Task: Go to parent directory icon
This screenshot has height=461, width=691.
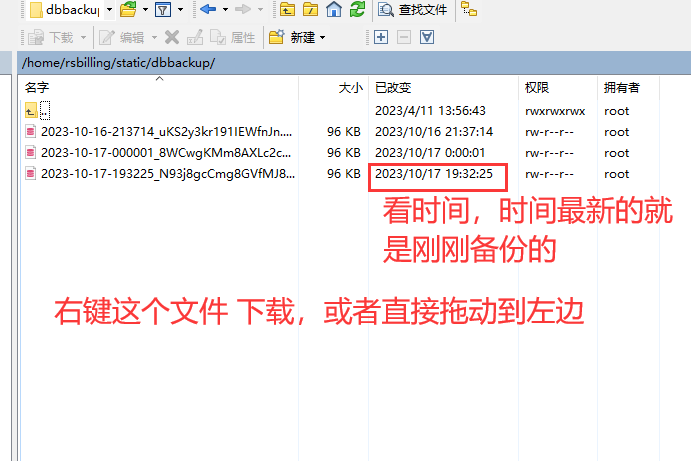Action: (287, 11)
